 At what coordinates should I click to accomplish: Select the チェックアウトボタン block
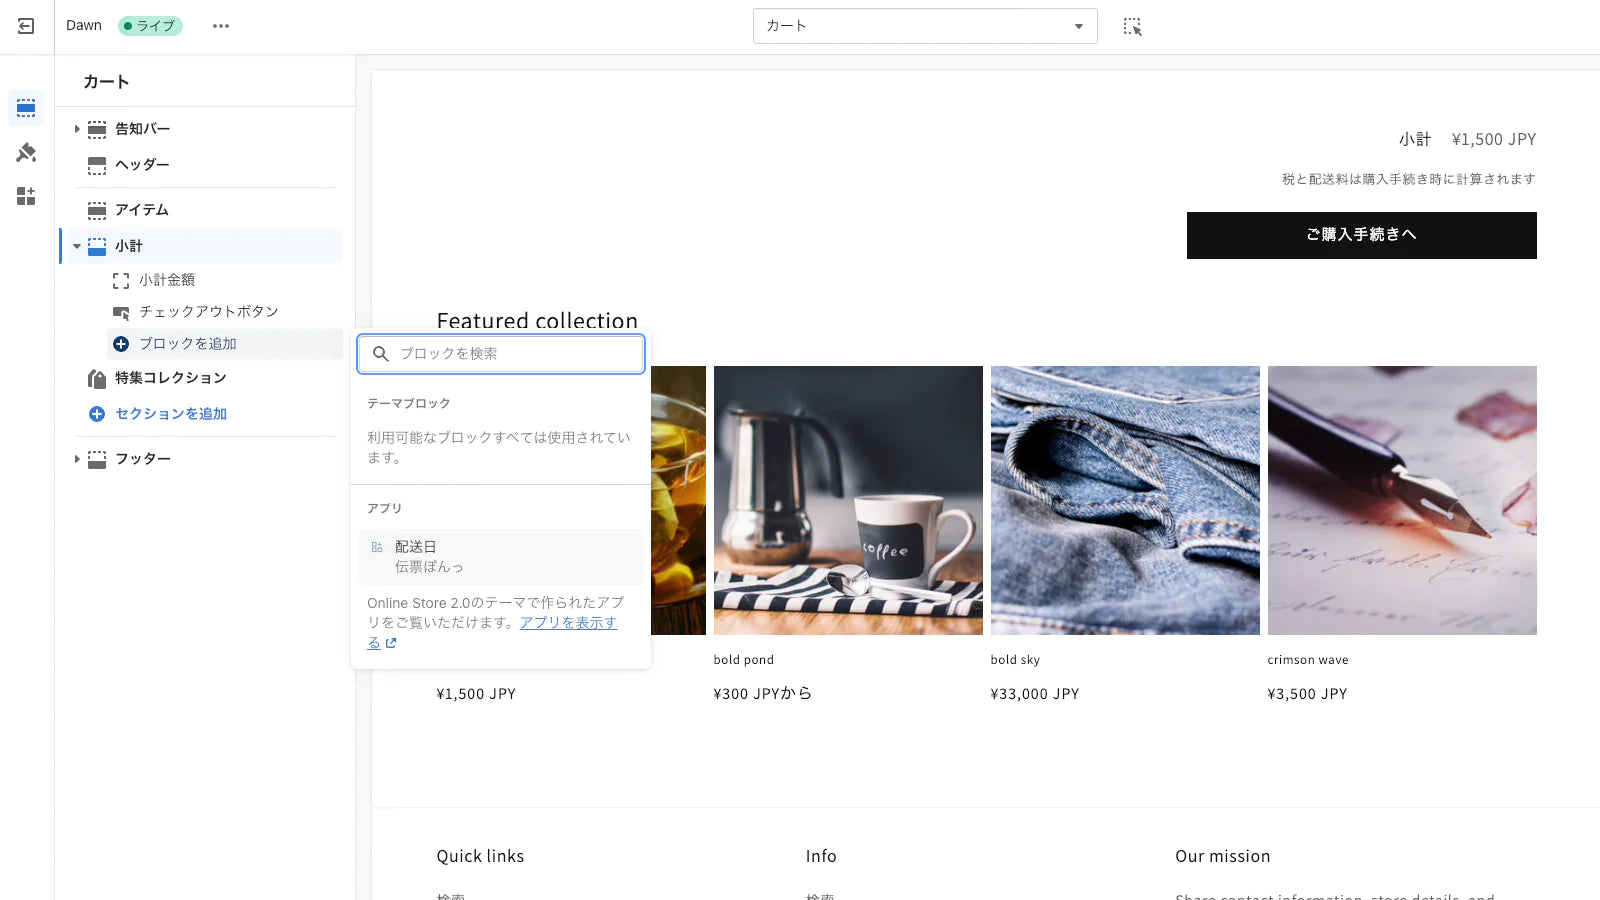click(208, 312)
